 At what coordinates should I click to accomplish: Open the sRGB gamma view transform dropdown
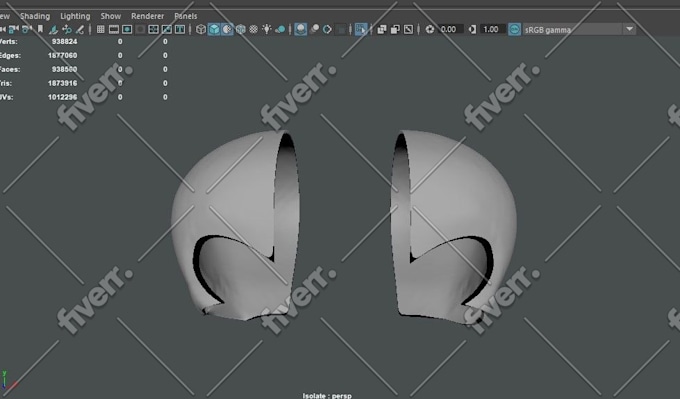[x=579, y=29]
